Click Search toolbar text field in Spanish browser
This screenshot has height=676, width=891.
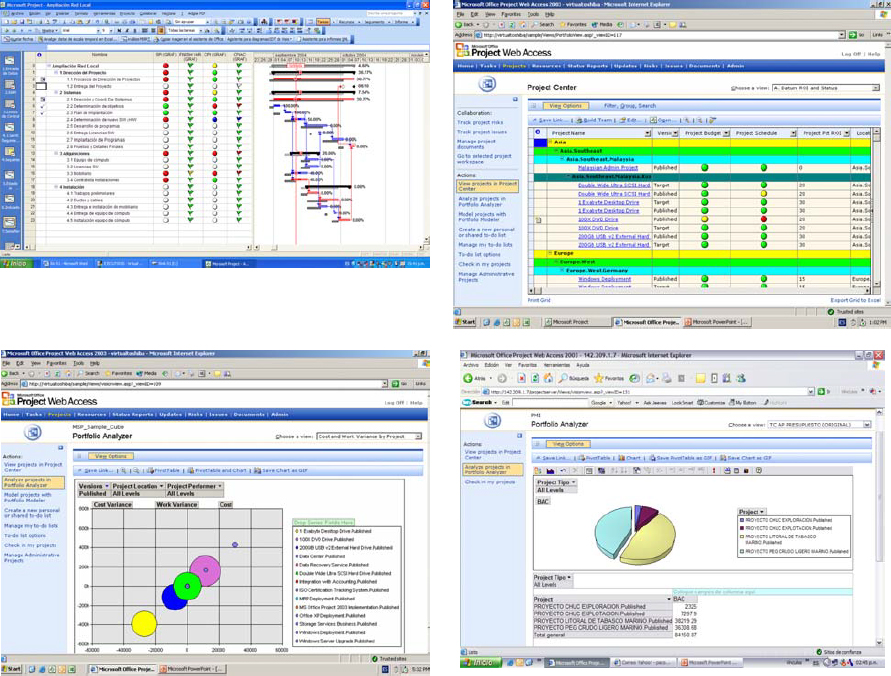coord(550,402)
